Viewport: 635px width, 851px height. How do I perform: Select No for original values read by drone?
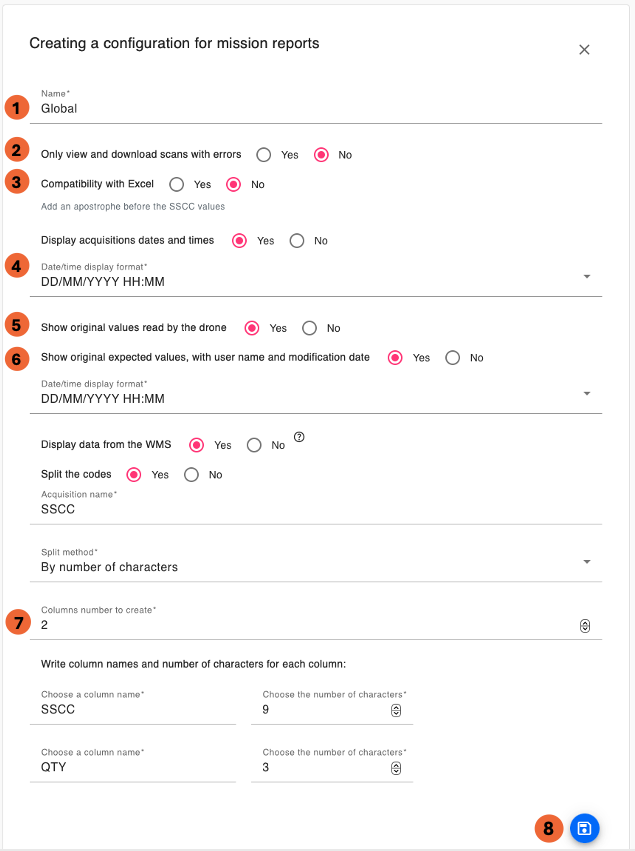coord(310,328)
